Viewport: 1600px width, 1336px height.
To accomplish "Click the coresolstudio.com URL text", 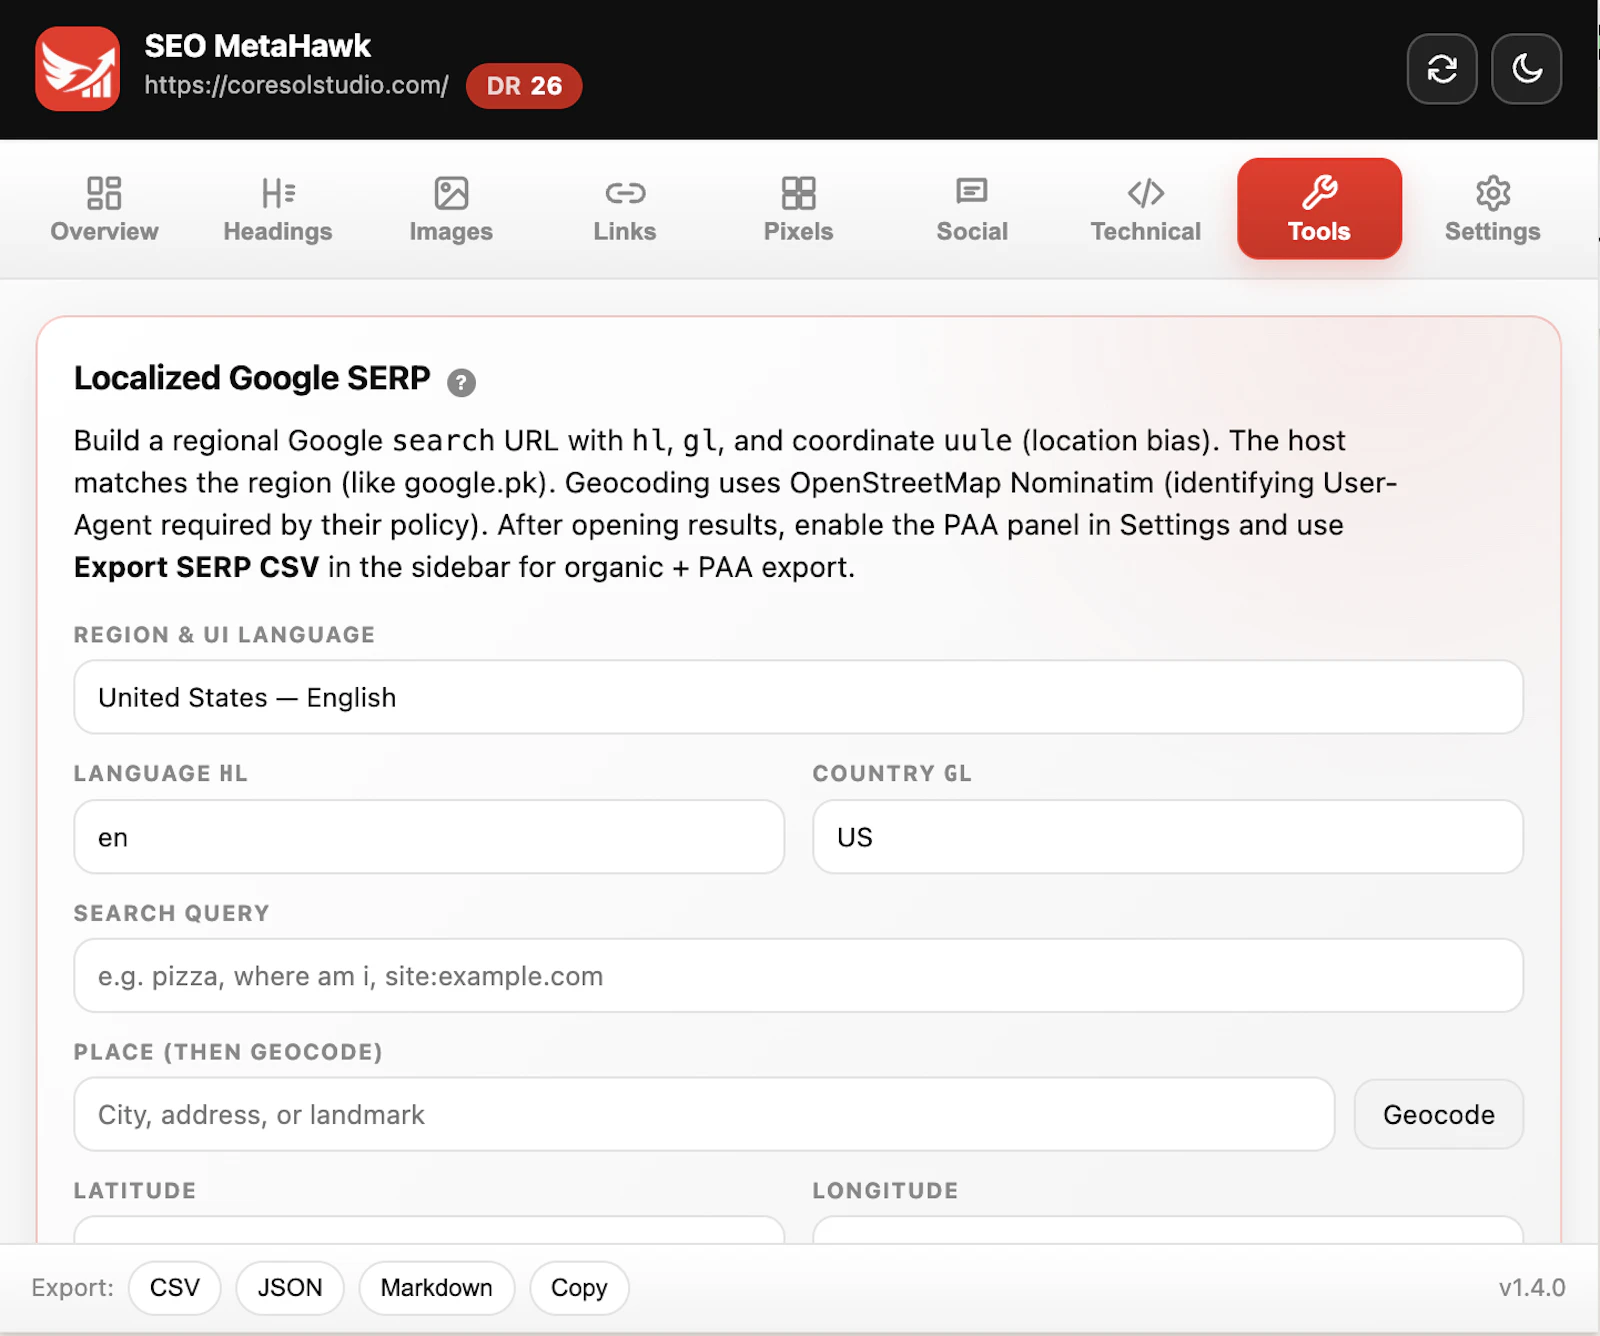I will click(296, 85).
